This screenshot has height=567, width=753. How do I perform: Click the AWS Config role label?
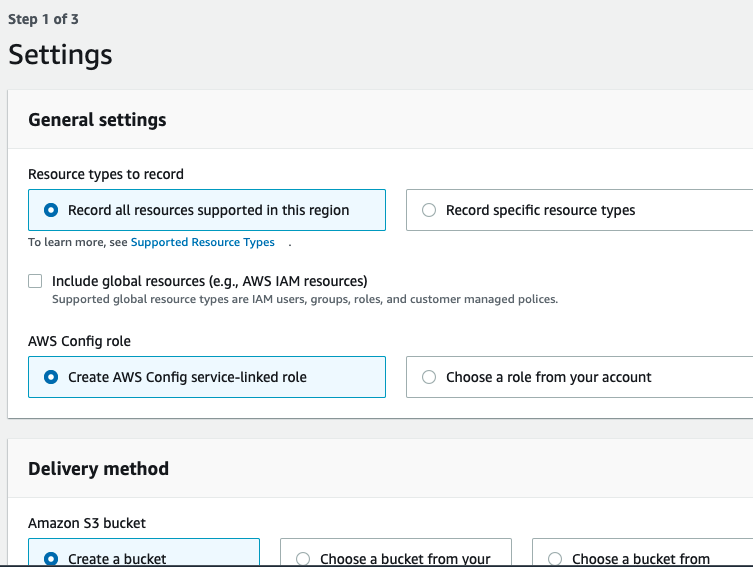point(79,341)
